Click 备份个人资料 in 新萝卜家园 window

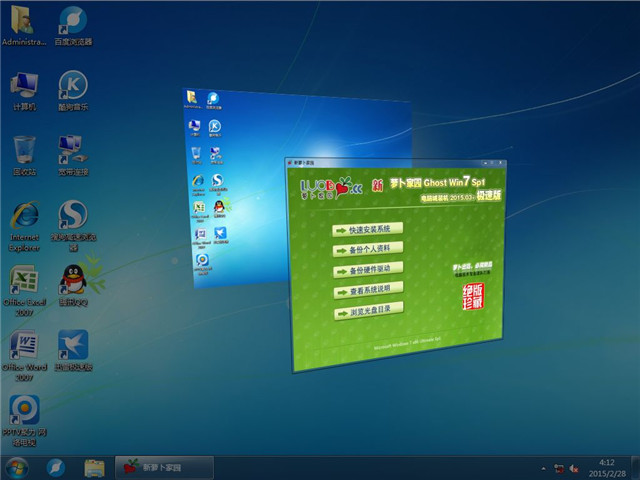[x=368, y=249]
